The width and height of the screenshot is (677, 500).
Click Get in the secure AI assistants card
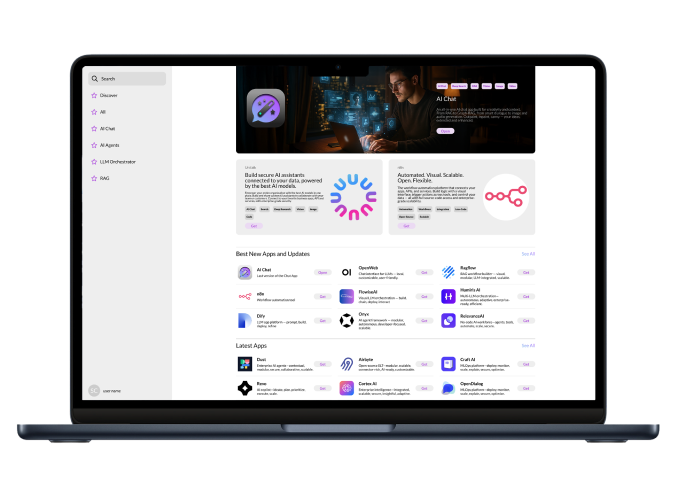tap(254, 226)
